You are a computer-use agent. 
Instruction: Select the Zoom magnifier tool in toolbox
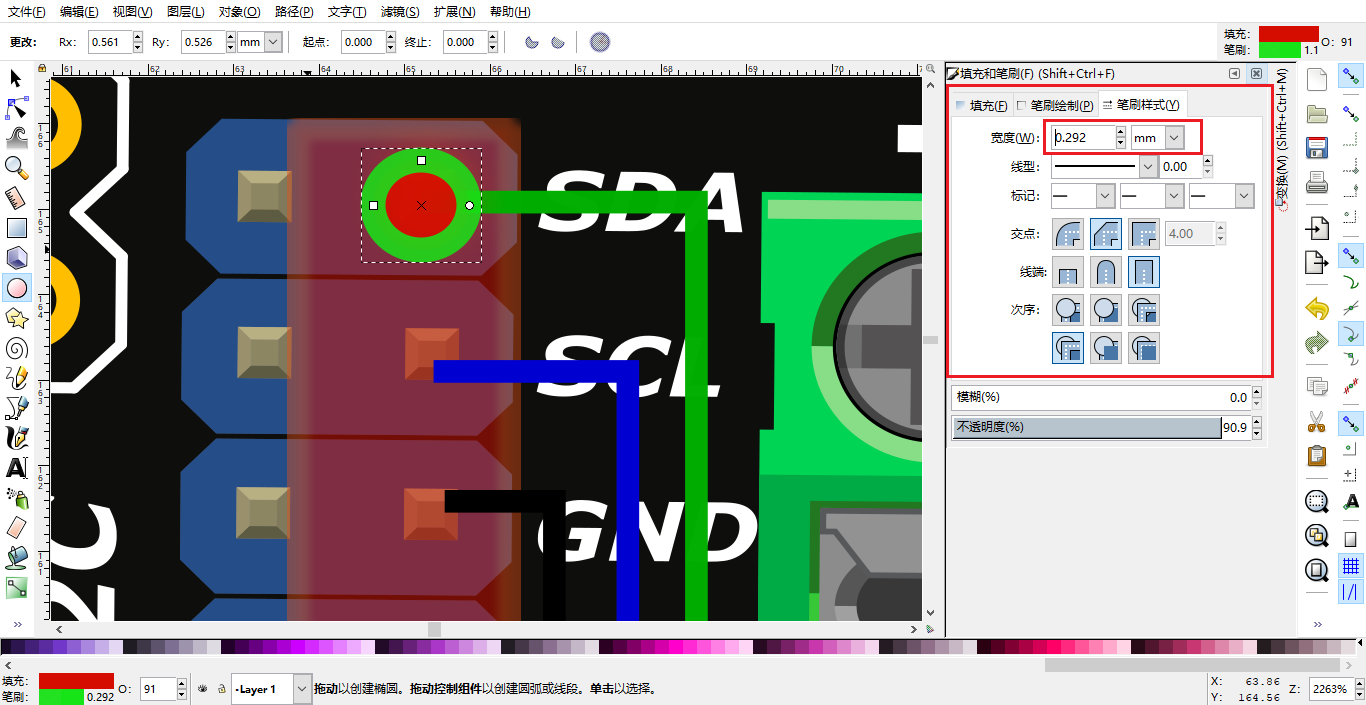pos(16,168)
